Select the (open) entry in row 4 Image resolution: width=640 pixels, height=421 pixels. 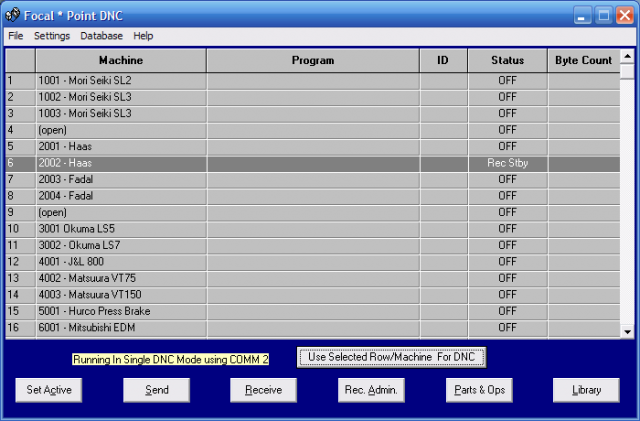121,130
